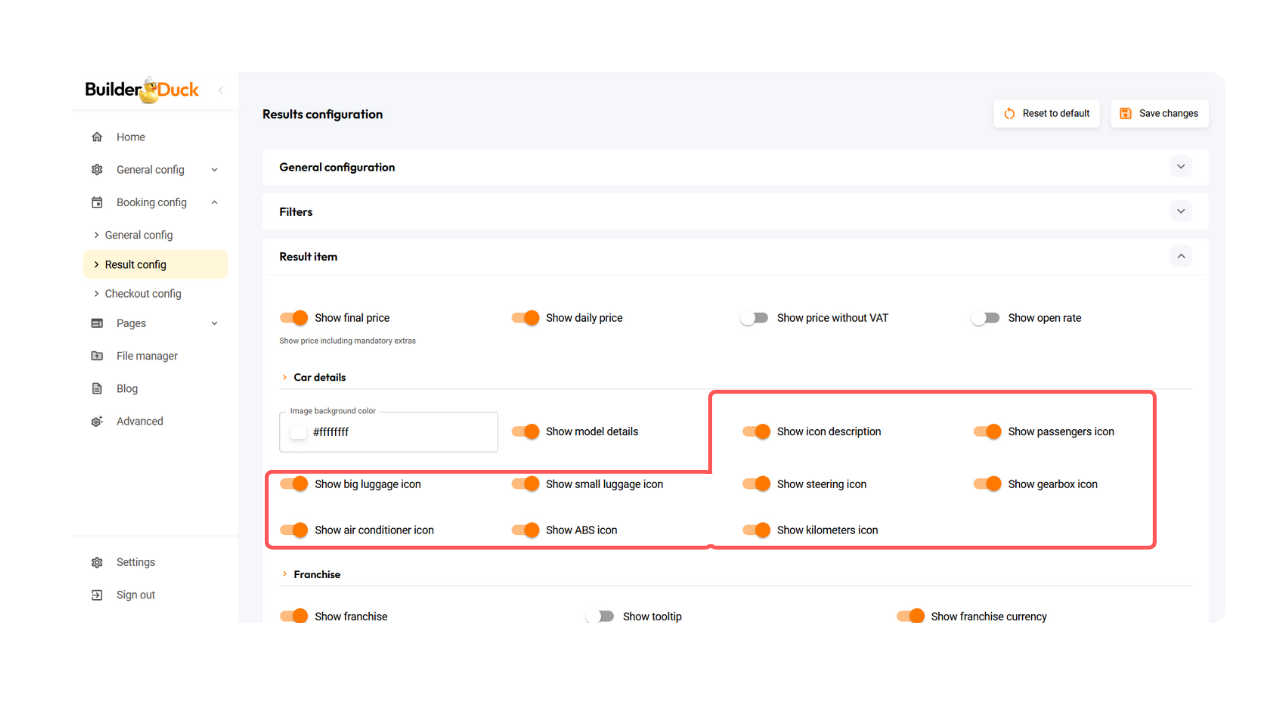Click the Sign out icon

tap(97, 595)
